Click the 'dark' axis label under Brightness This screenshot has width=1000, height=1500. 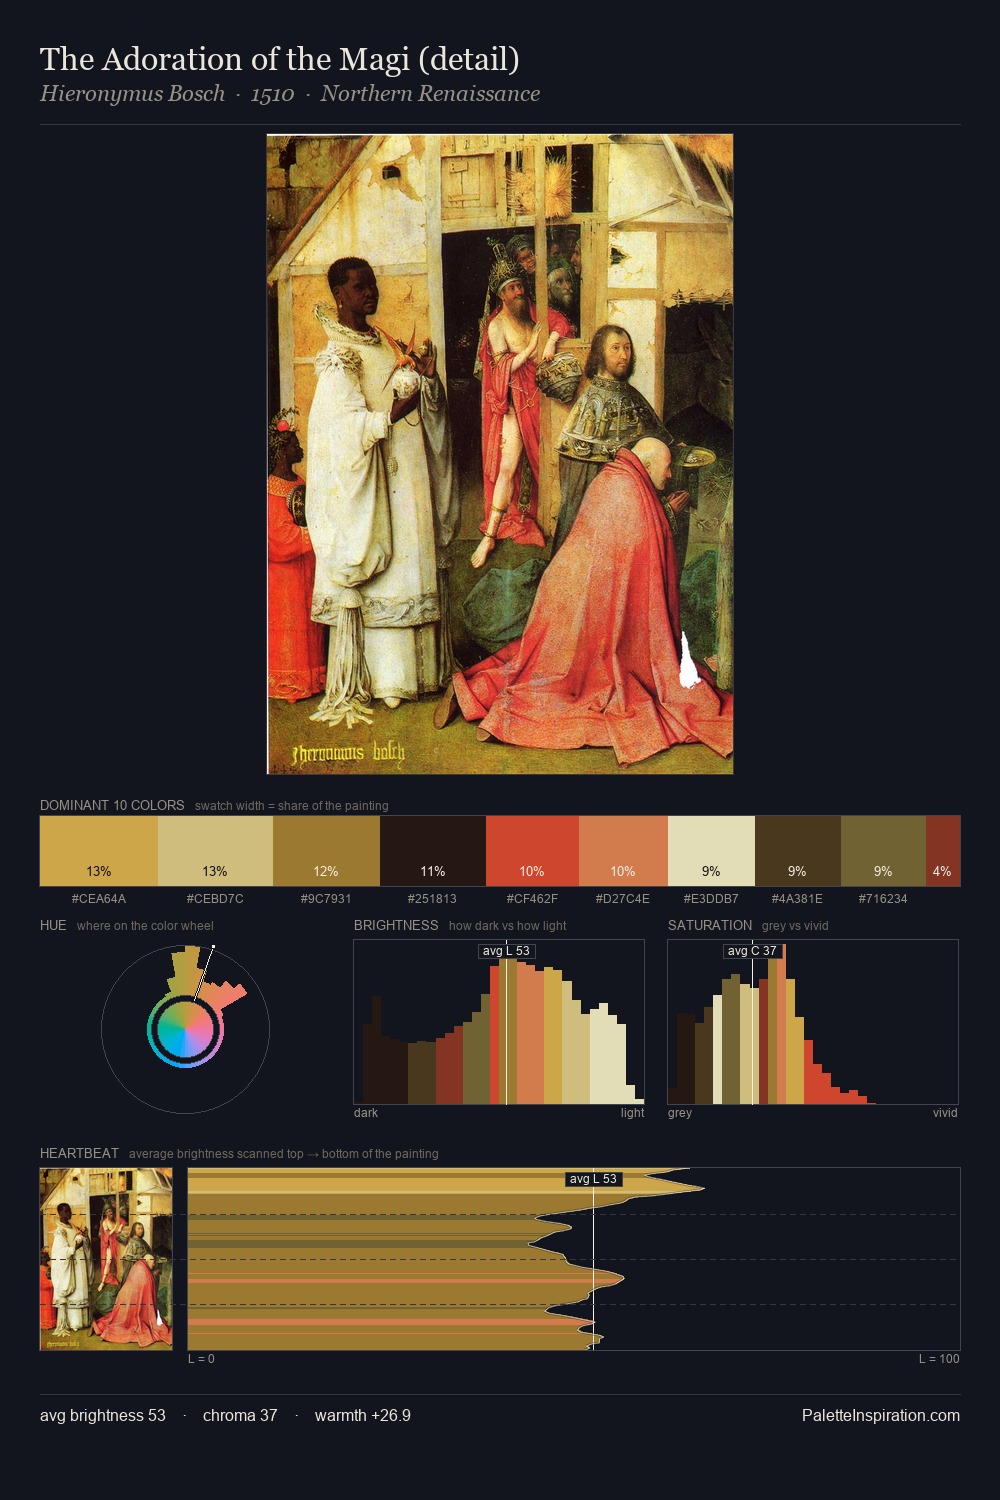tap(366, 1113)
